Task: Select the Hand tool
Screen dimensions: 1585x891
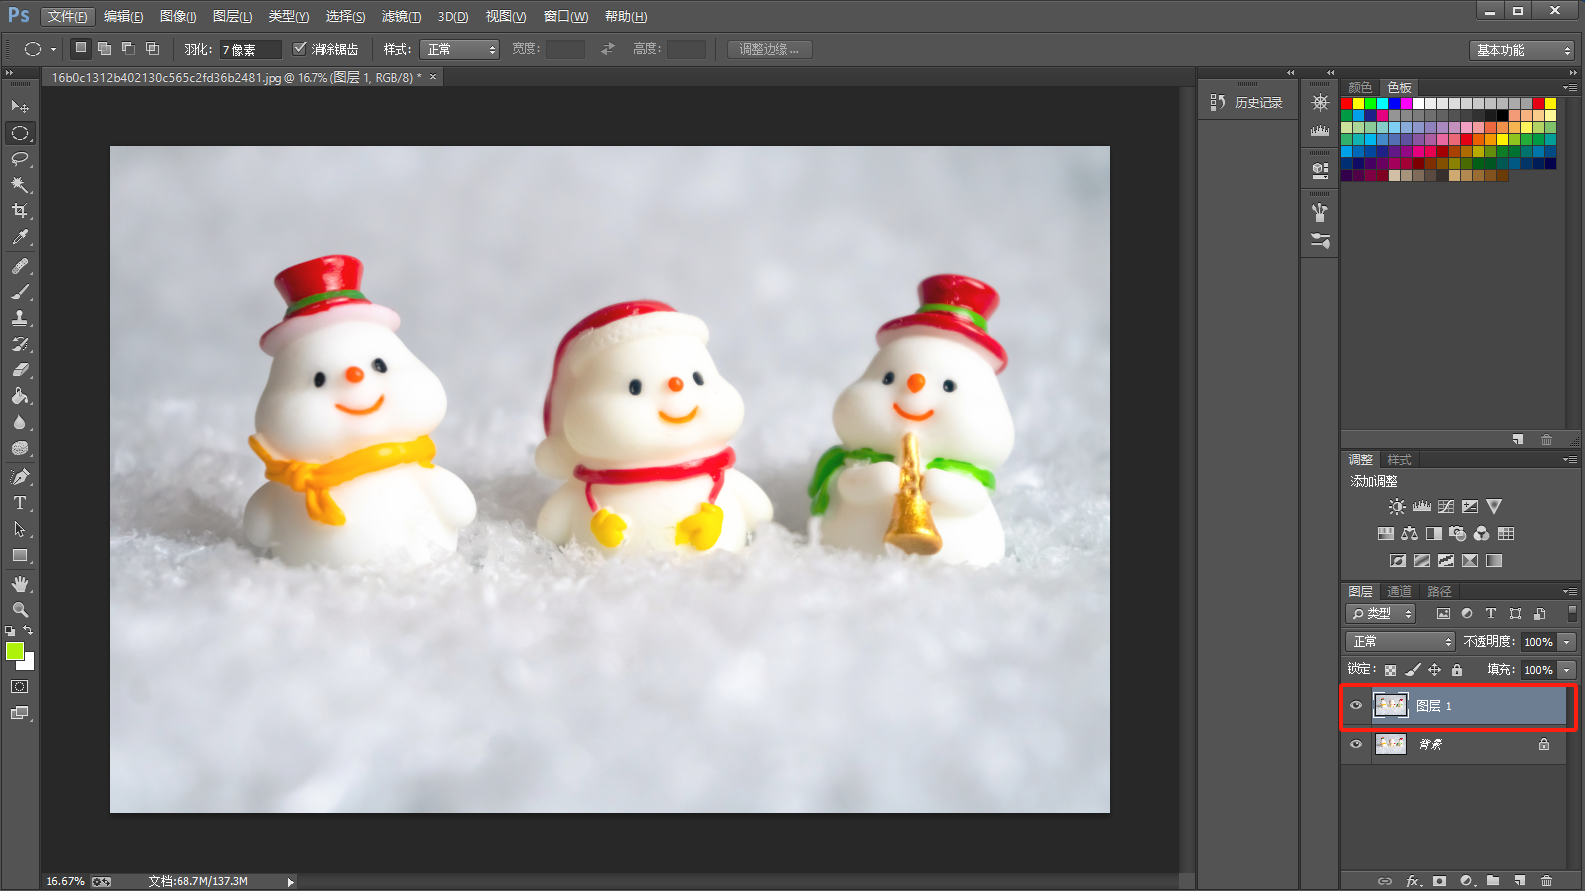Action: pyautogui.click(x=20, y=583)
